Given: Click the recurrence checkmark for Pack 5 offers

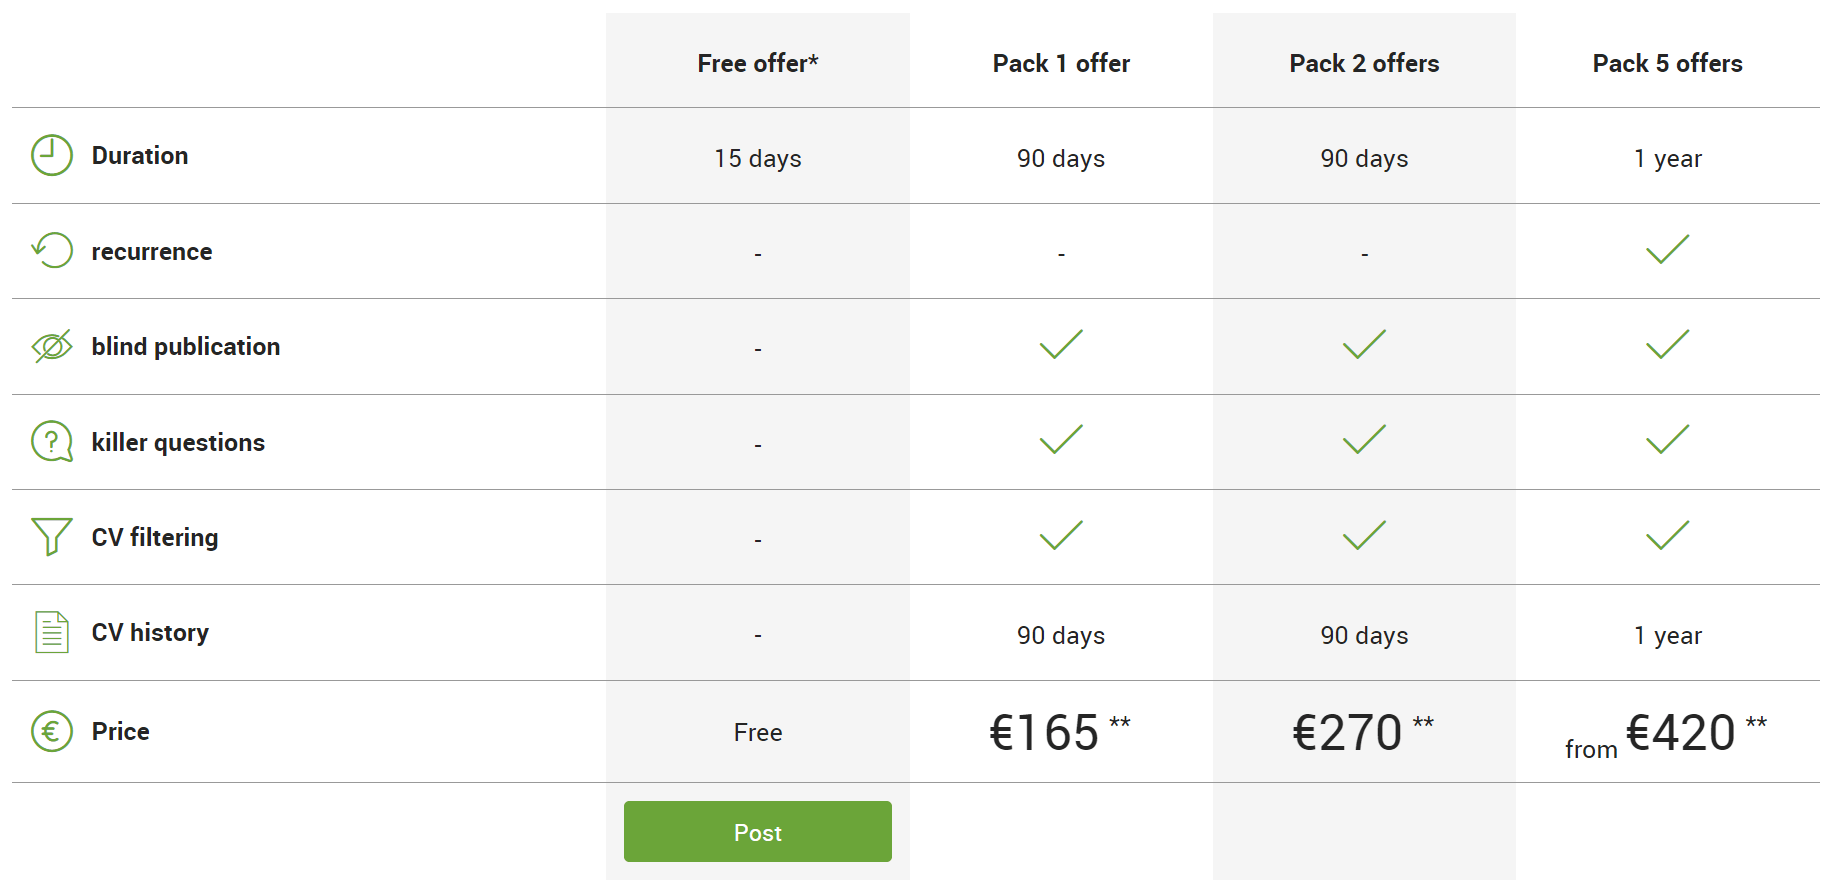Looking at the screenshot, I should tap(1667, 249).
